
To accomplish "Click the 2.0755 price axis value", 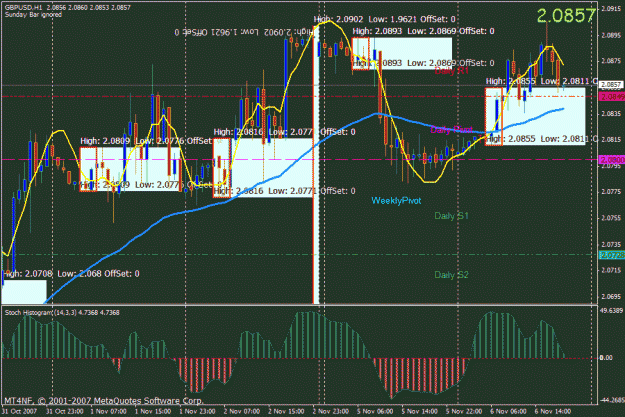I will pos(611,218).
